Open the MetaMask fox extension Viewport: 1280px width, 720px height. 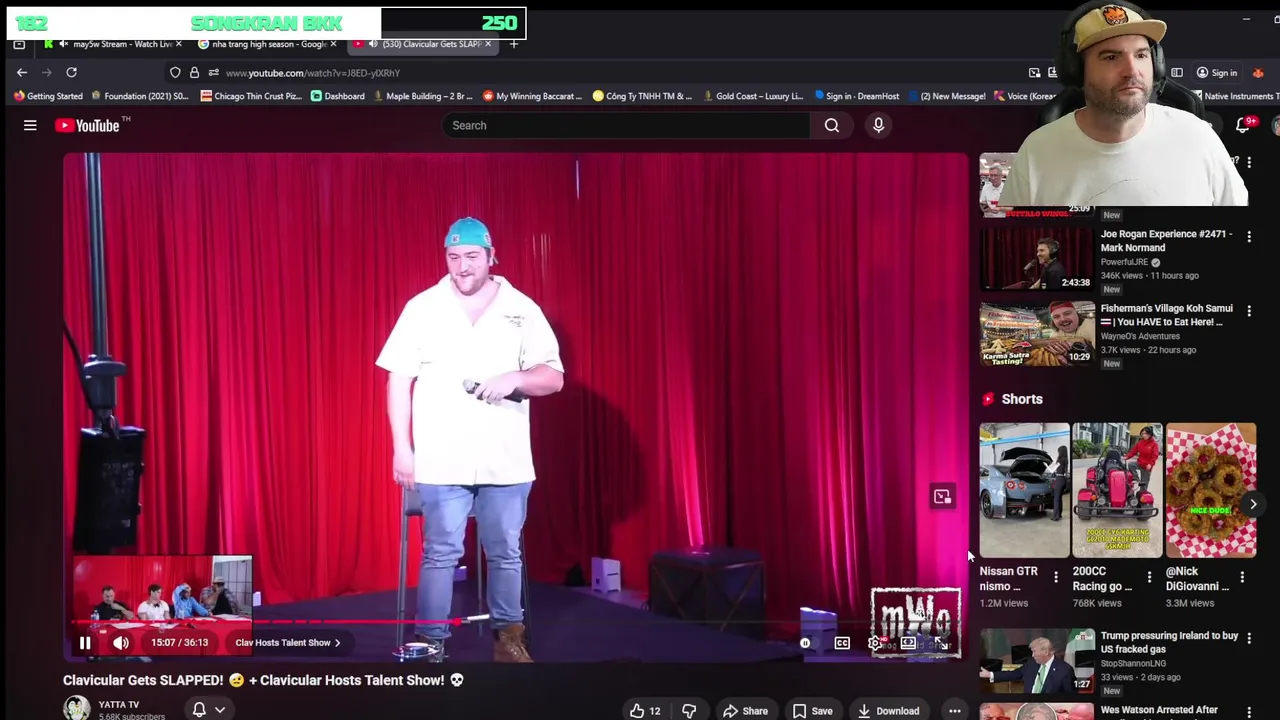pos(1258,72)
